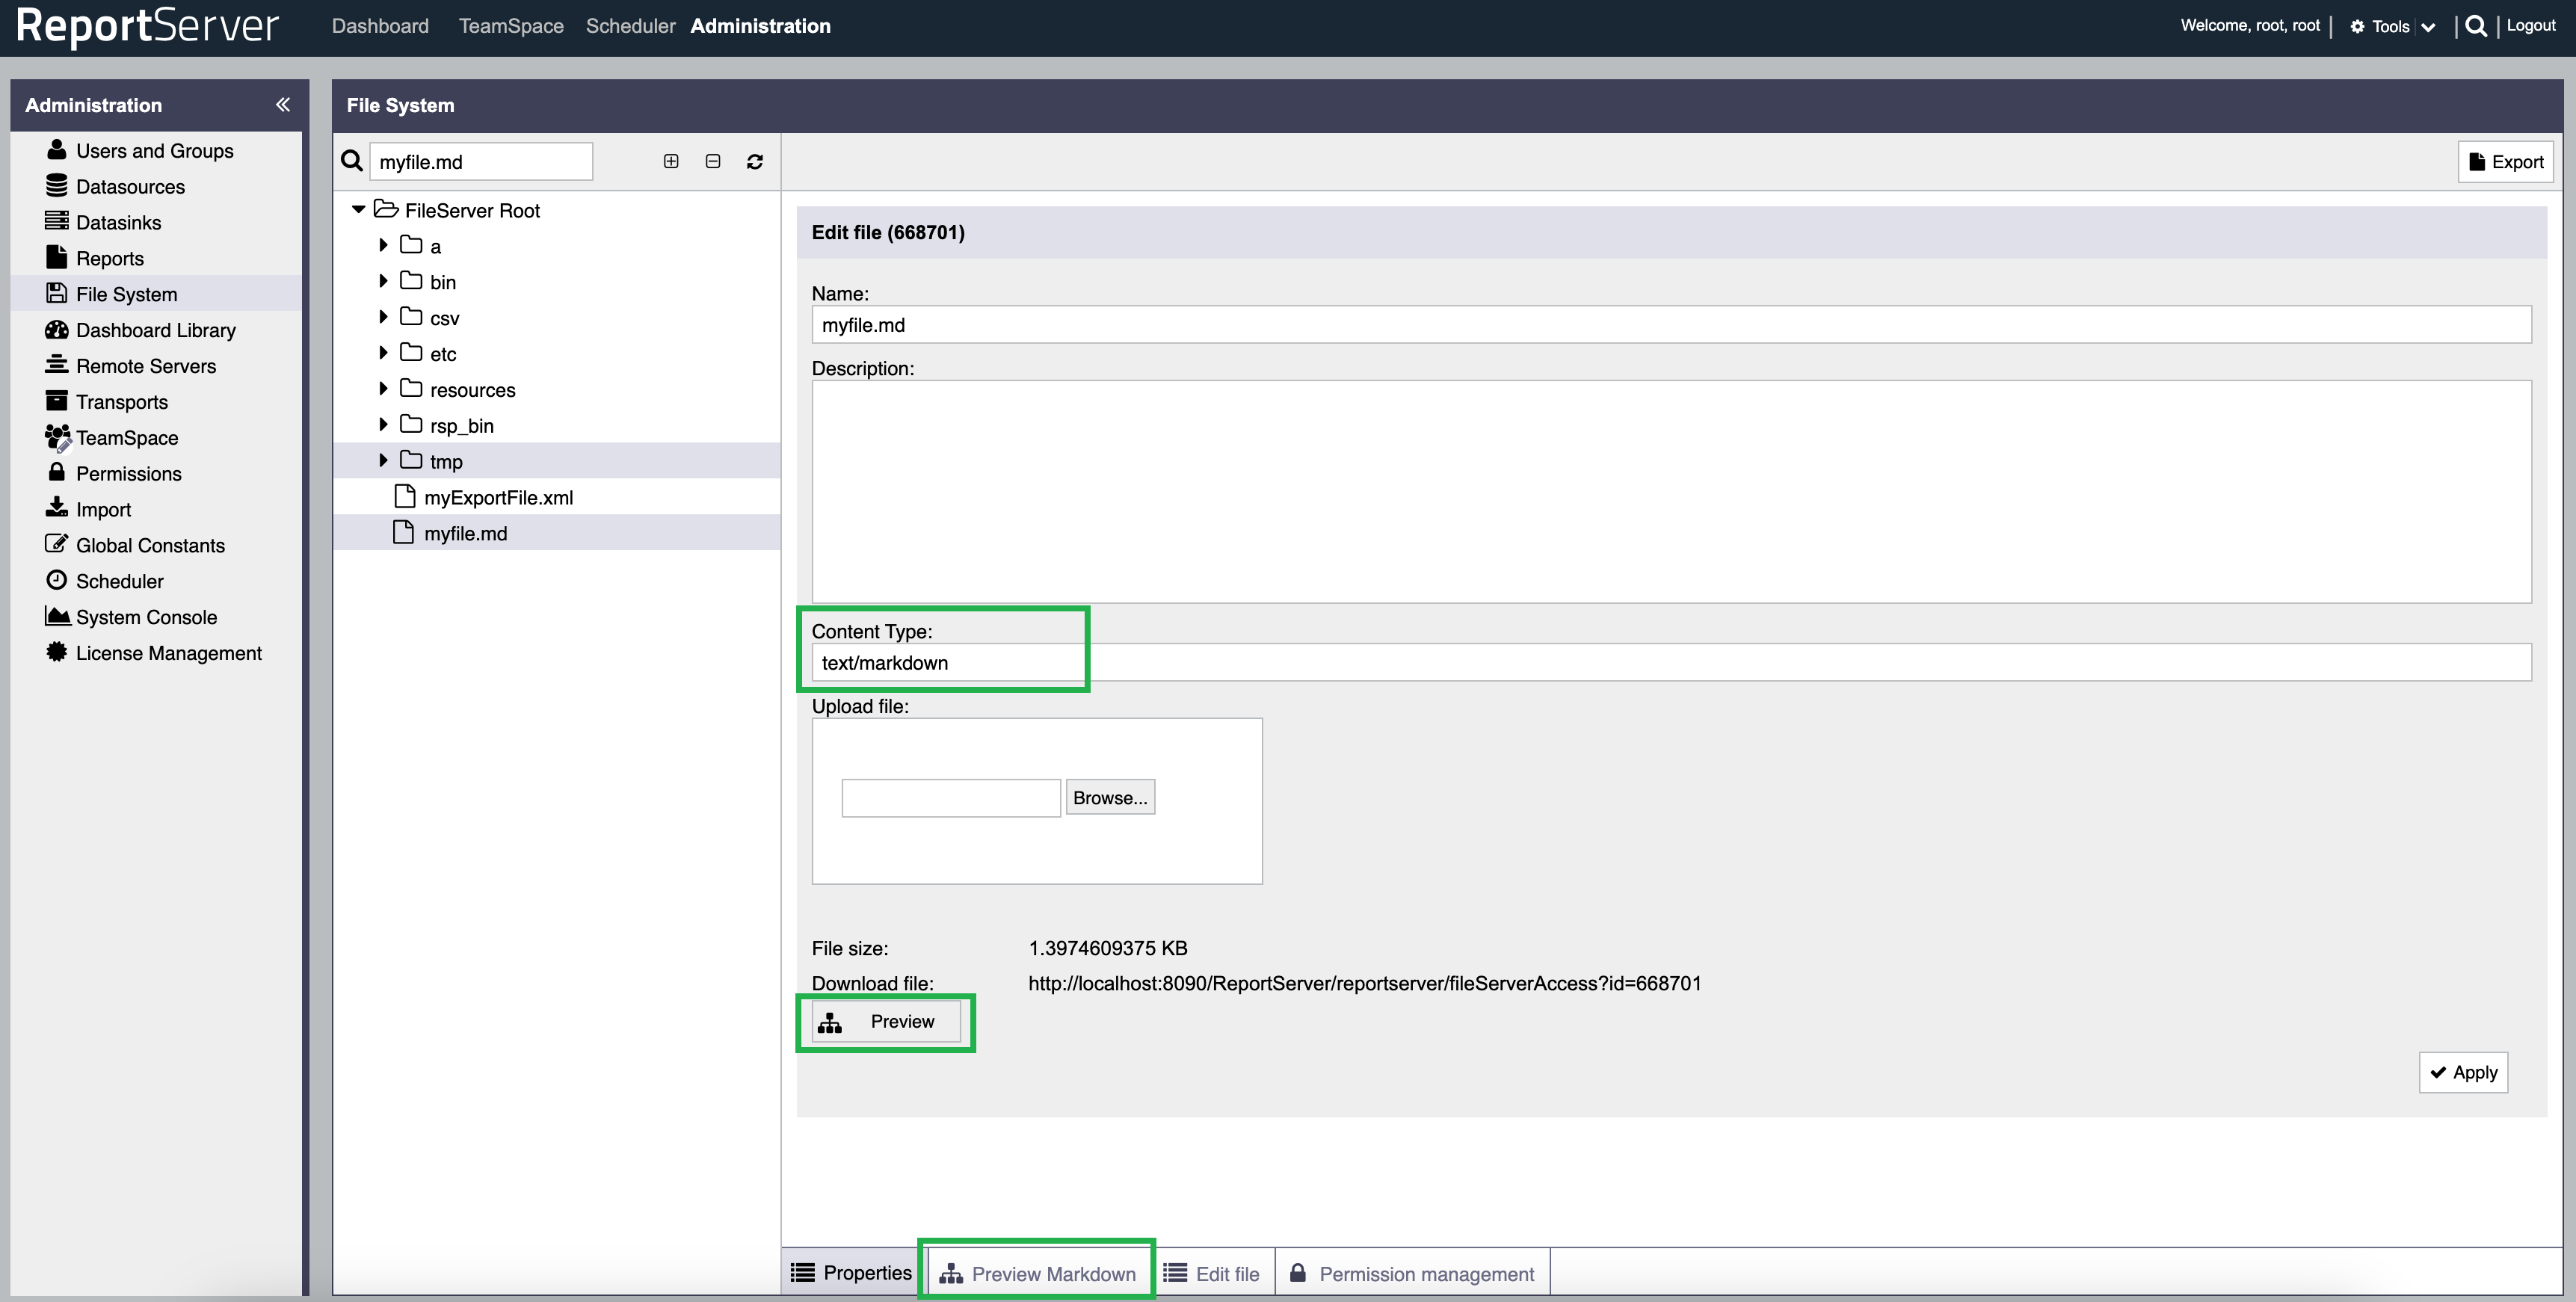Open the Dashboard top menu

click(x=380, y=26)
